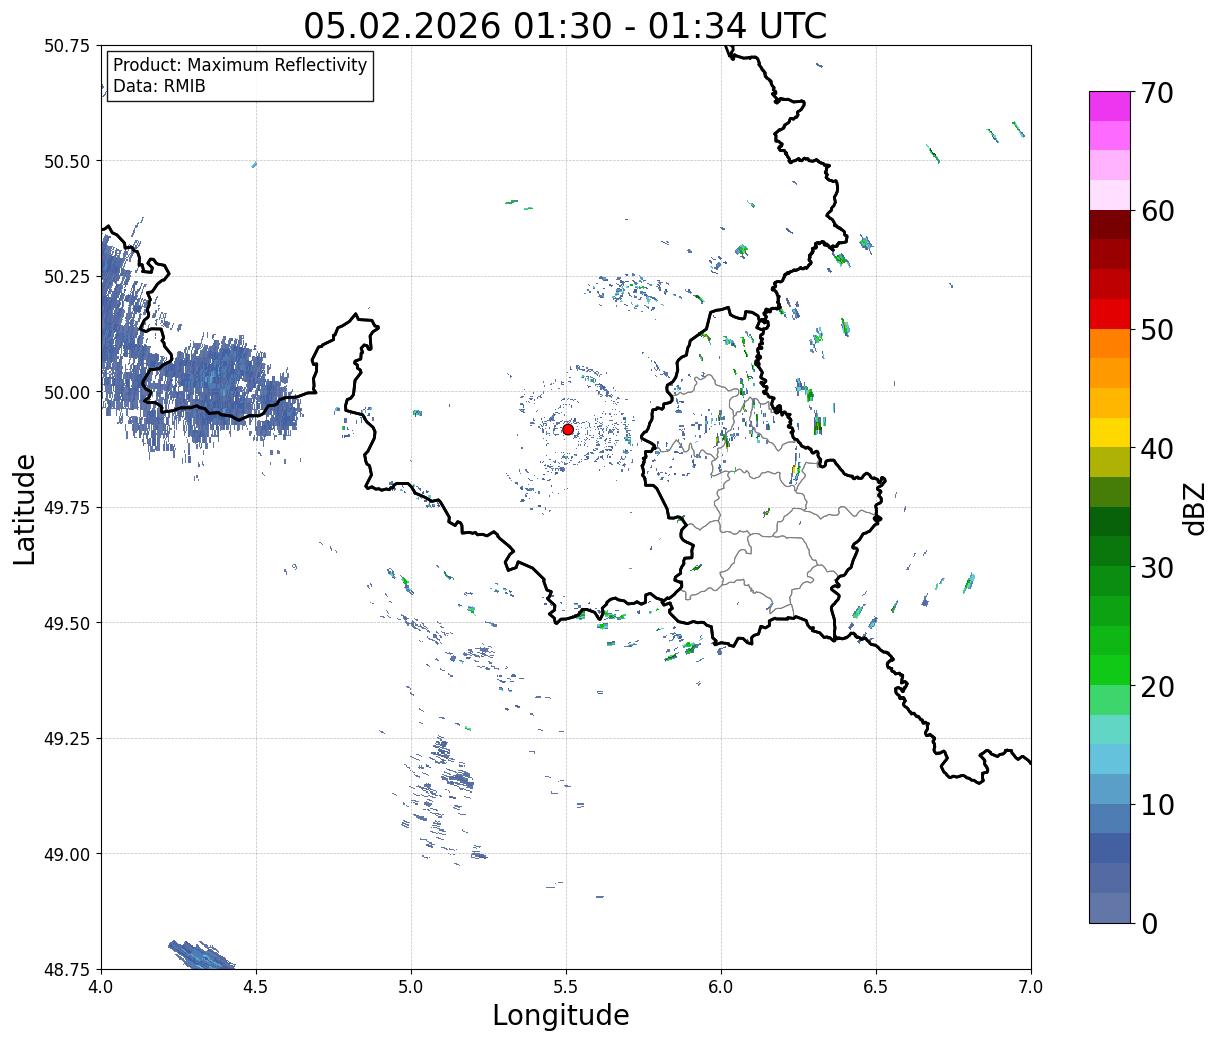Click the orange colorbar segment below 50
This screenshot has width=1219, height=1040.
[1110, 344]
